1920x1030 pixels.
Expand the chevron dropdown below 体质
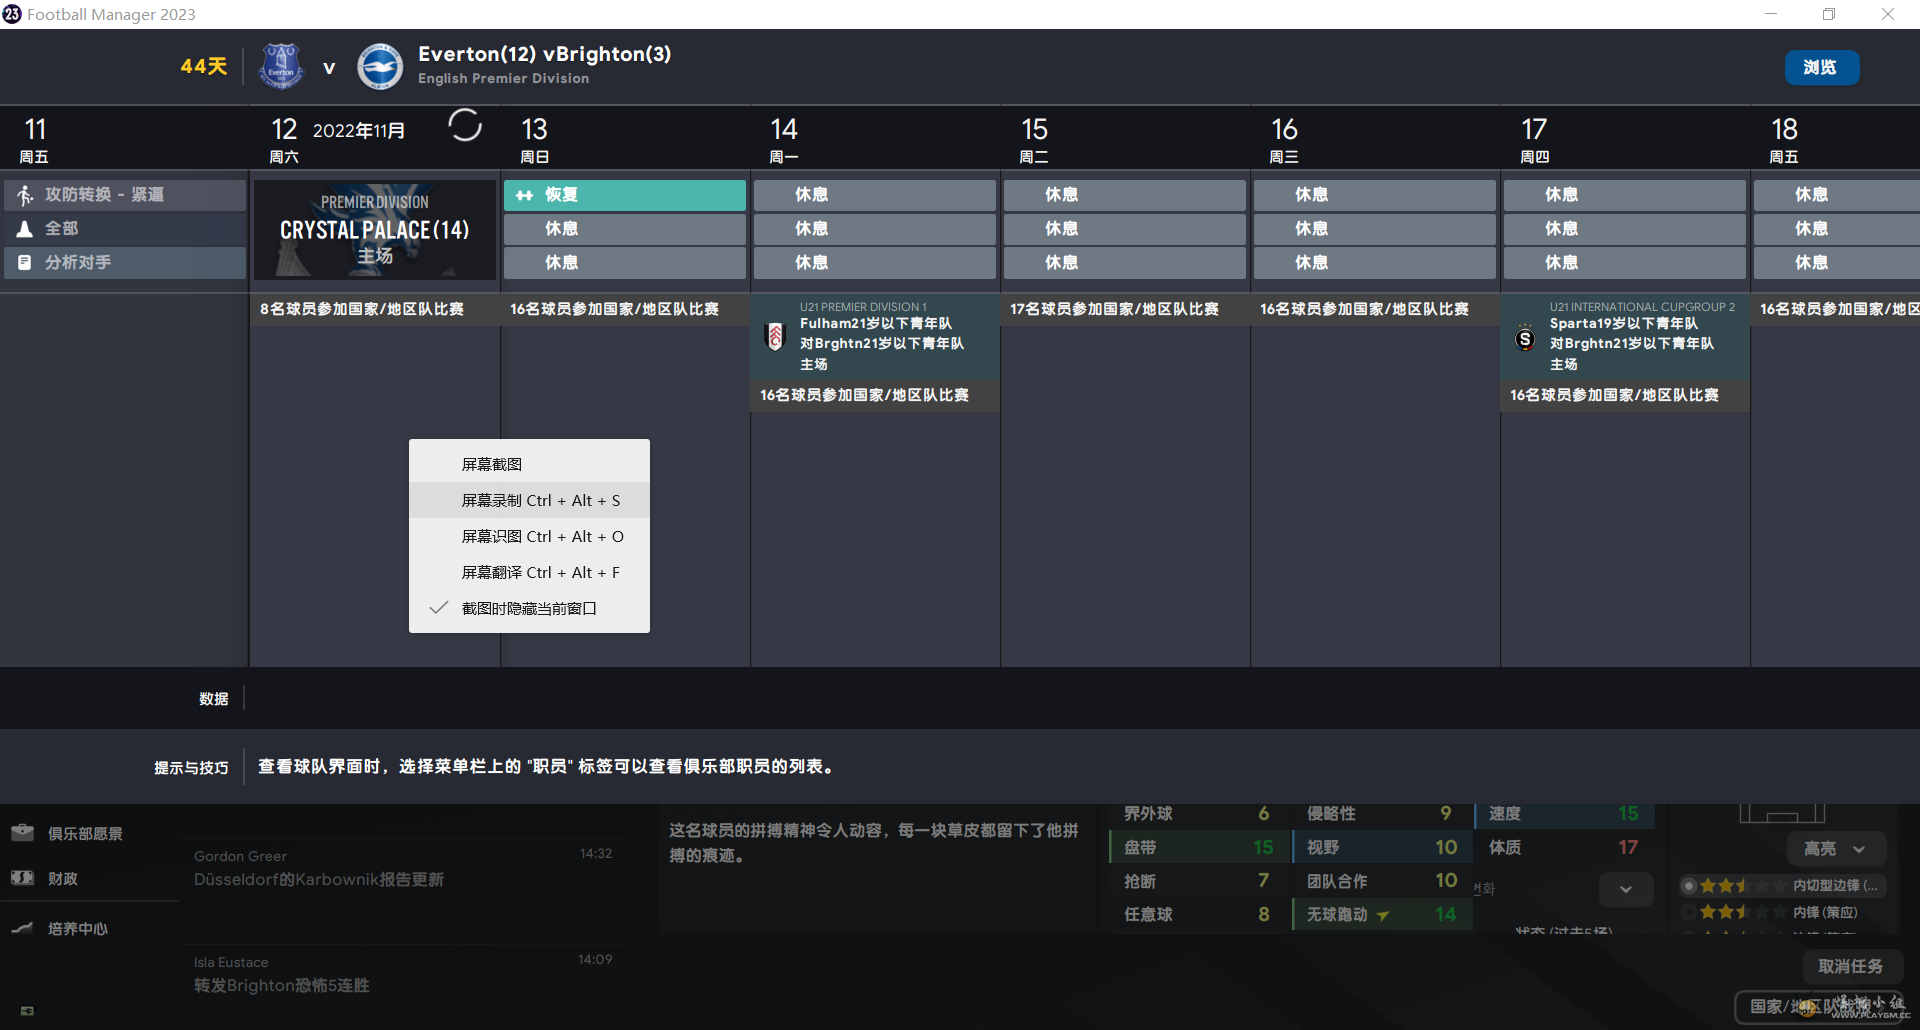click(x=1626, y=889)
